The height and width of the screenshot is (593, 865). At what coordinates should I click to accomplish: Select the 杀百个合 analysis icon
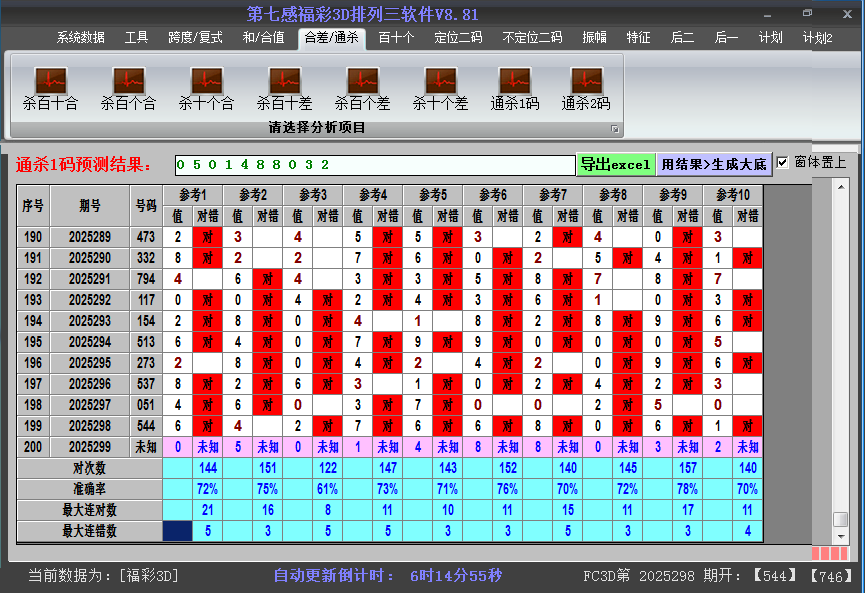(x=128, y=88)
